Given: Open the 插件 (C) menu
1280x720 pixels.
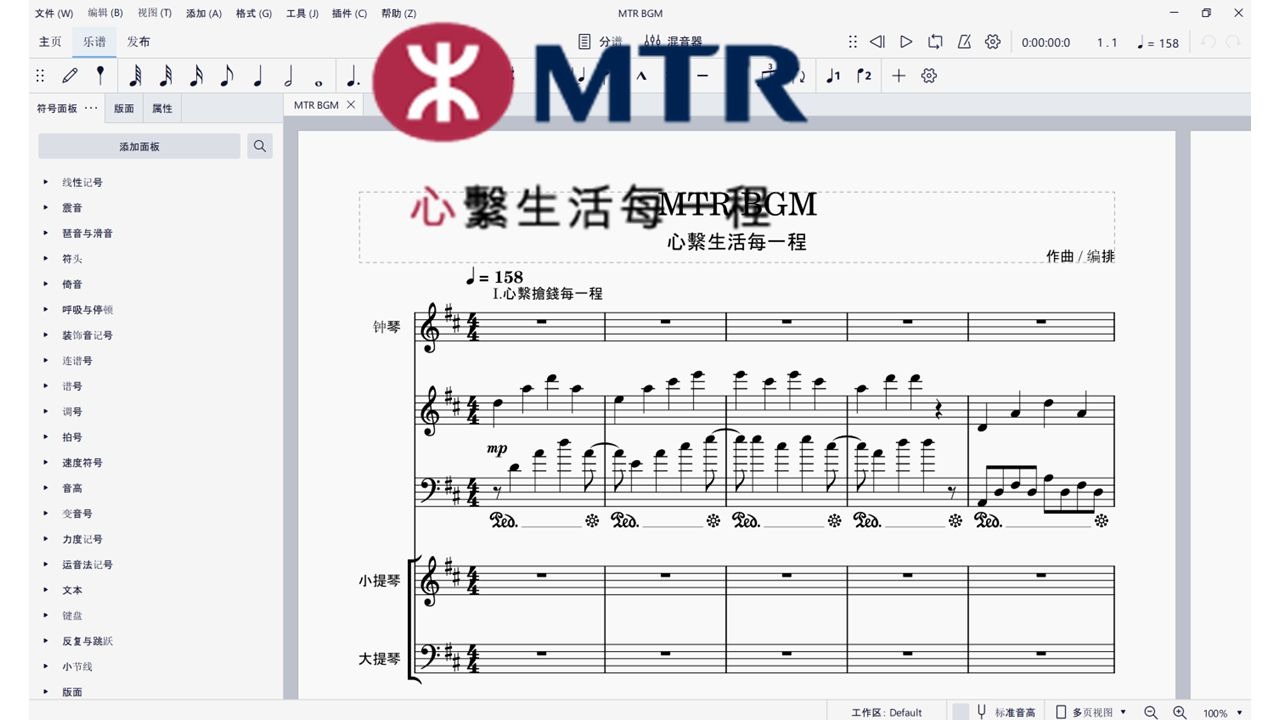Looking at the screenshot, I should 349,13.
